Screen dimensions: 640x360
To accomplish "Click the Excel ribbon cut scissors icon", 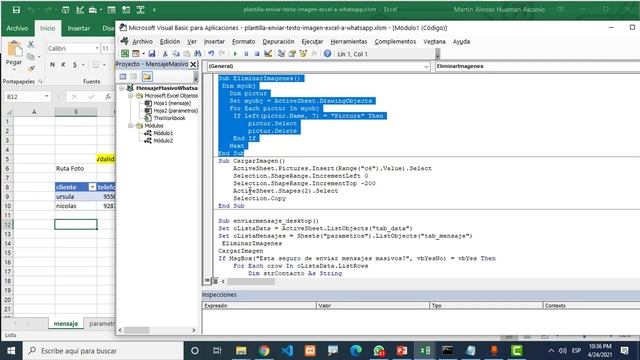I will pyautogui.click(x=31, y=44).
